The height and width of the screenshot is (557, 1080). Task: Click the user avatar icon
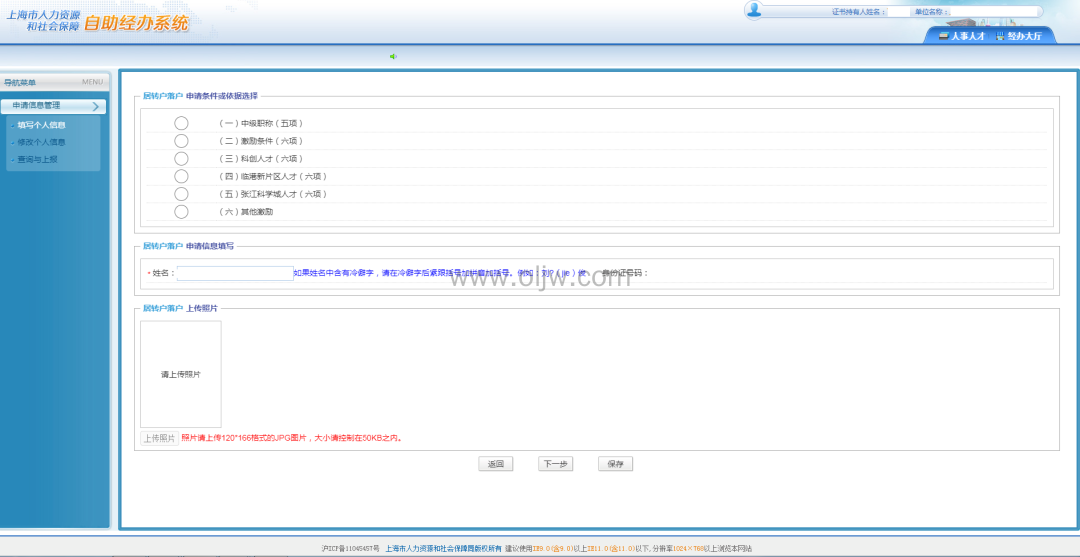pos(754,10)
